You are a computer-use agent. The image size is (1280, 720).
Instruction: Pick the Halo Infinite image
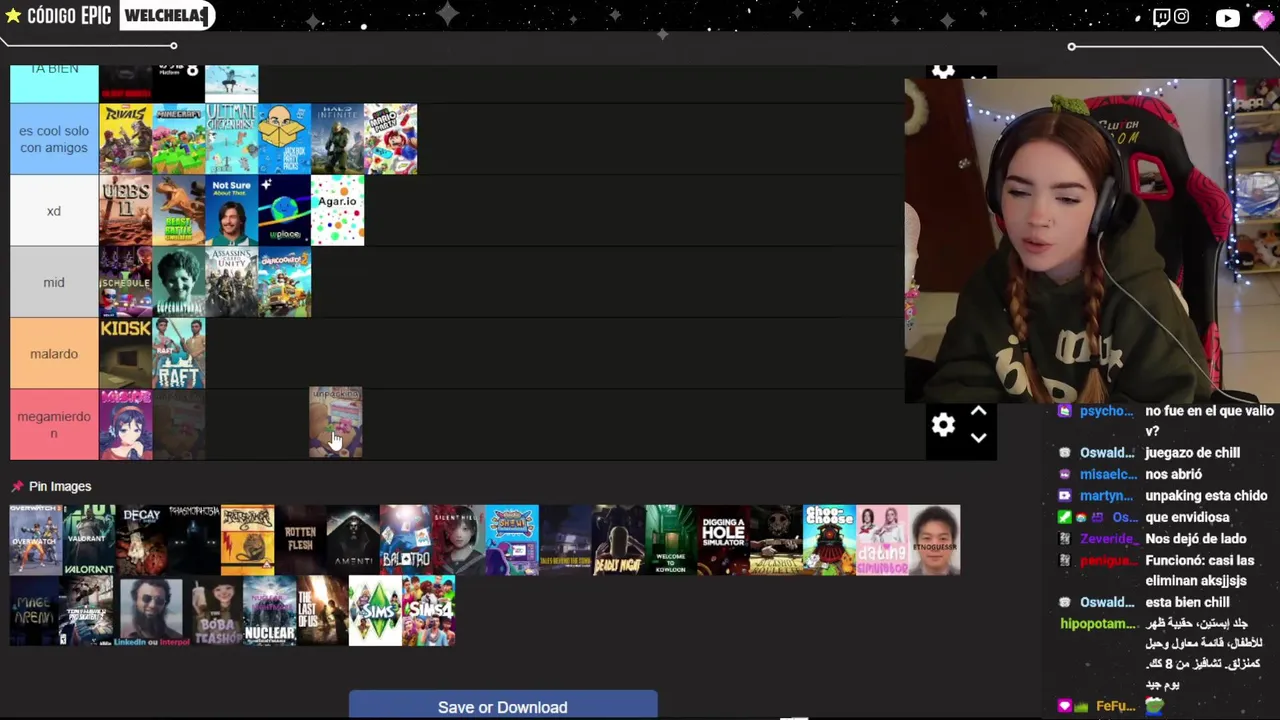point(337,139)
